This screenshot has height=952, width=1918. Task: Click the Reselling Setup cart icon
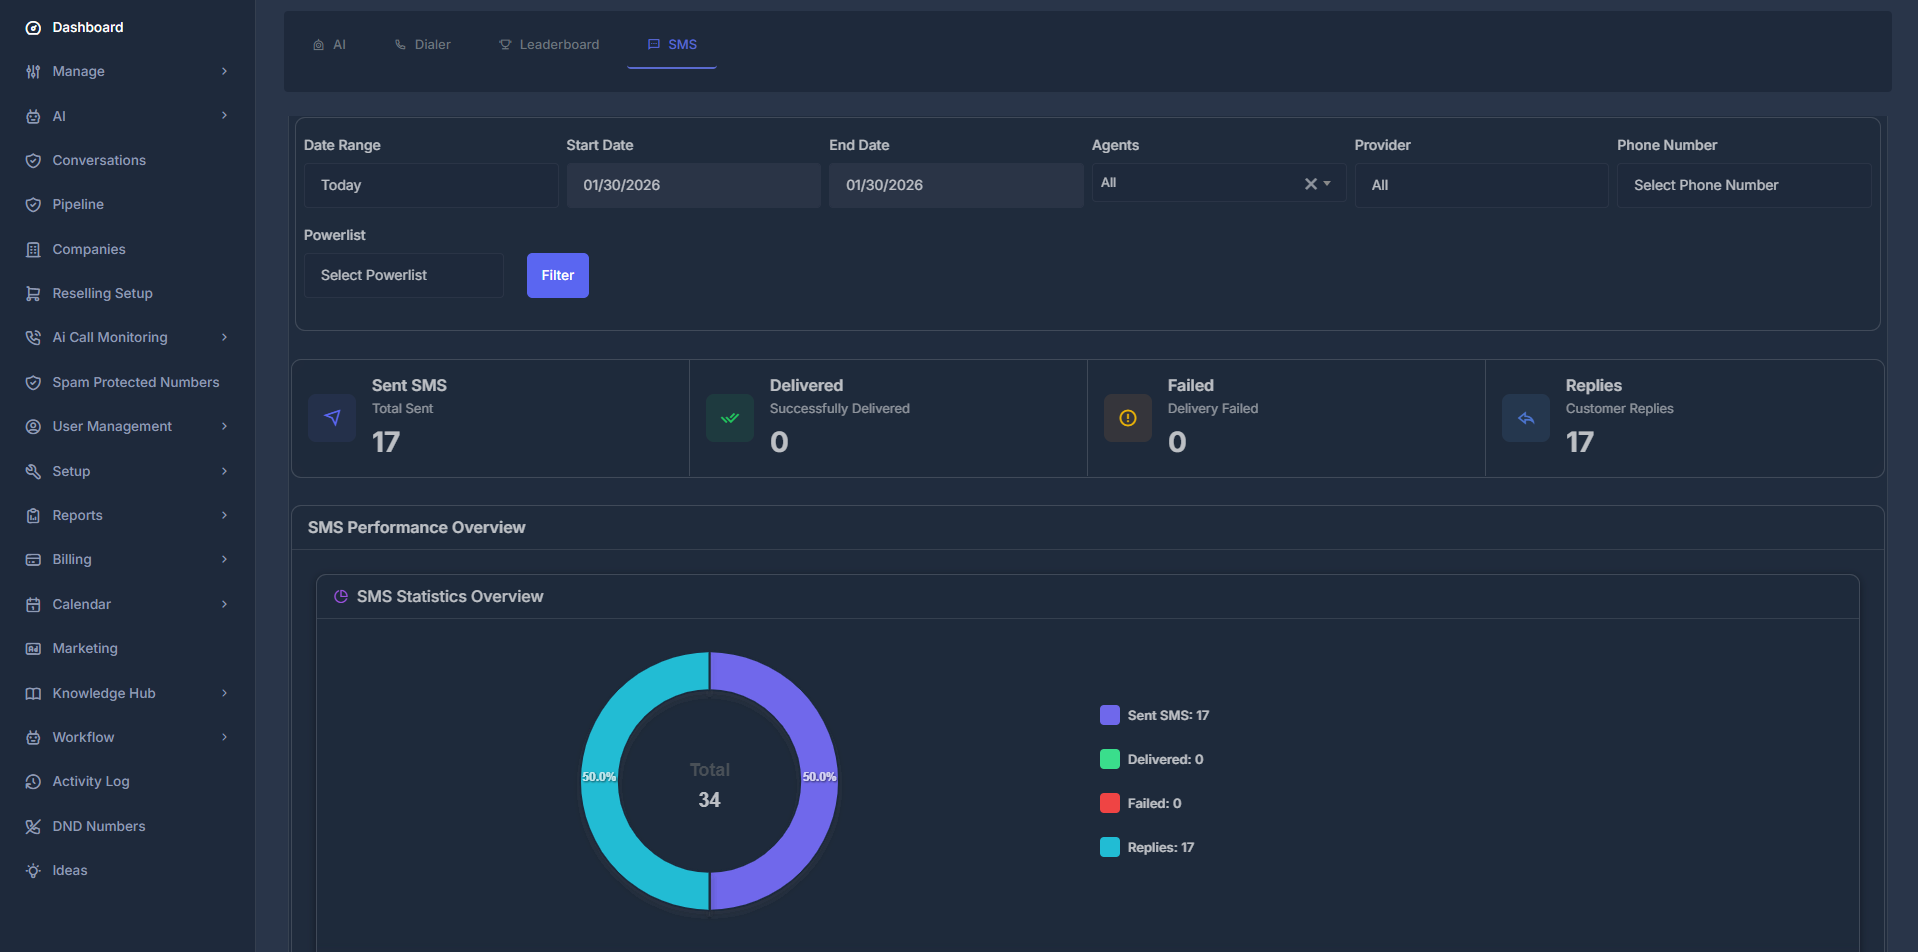33,294
